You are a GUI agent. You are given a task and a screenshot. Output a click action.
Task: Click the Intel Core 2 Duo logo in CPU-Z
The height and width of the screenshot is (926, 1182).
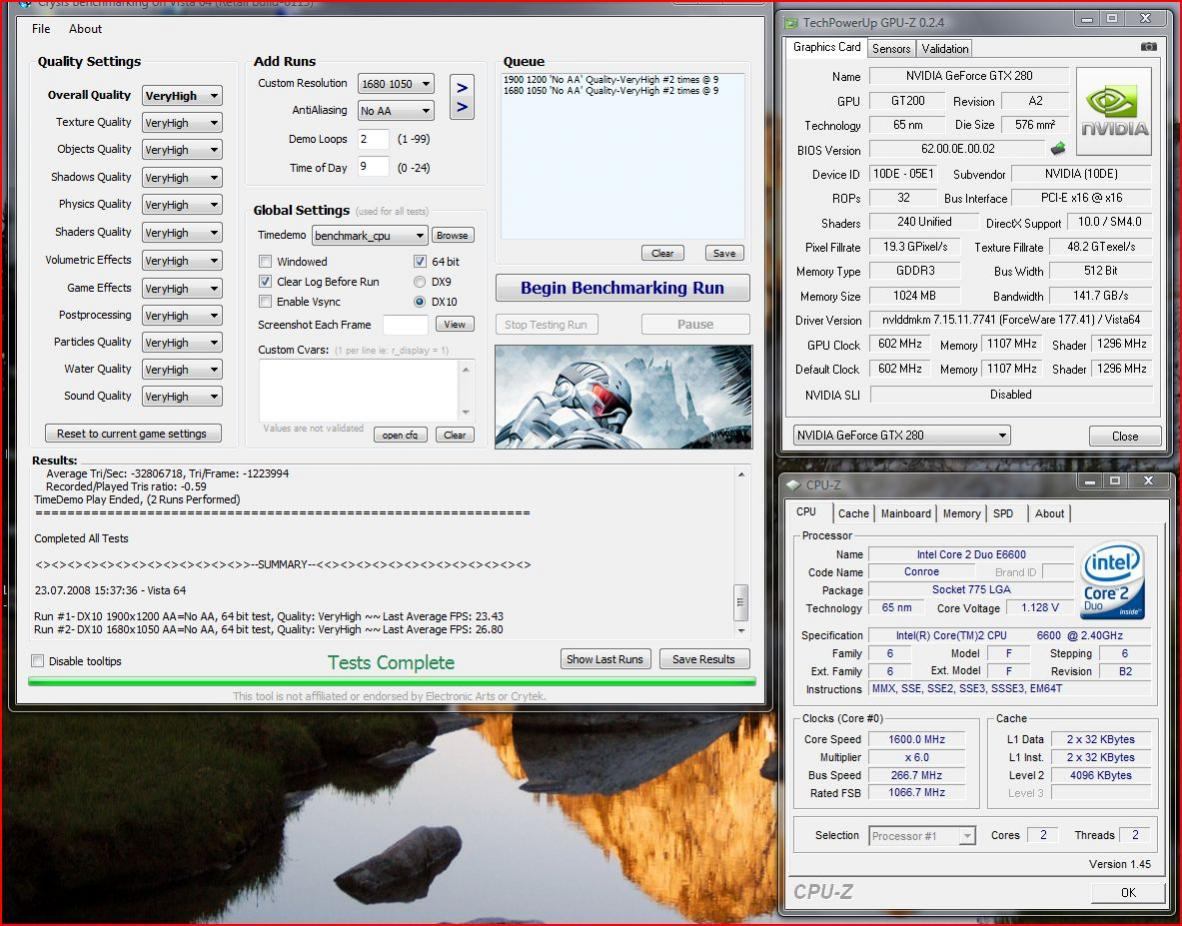[1113, 581]
